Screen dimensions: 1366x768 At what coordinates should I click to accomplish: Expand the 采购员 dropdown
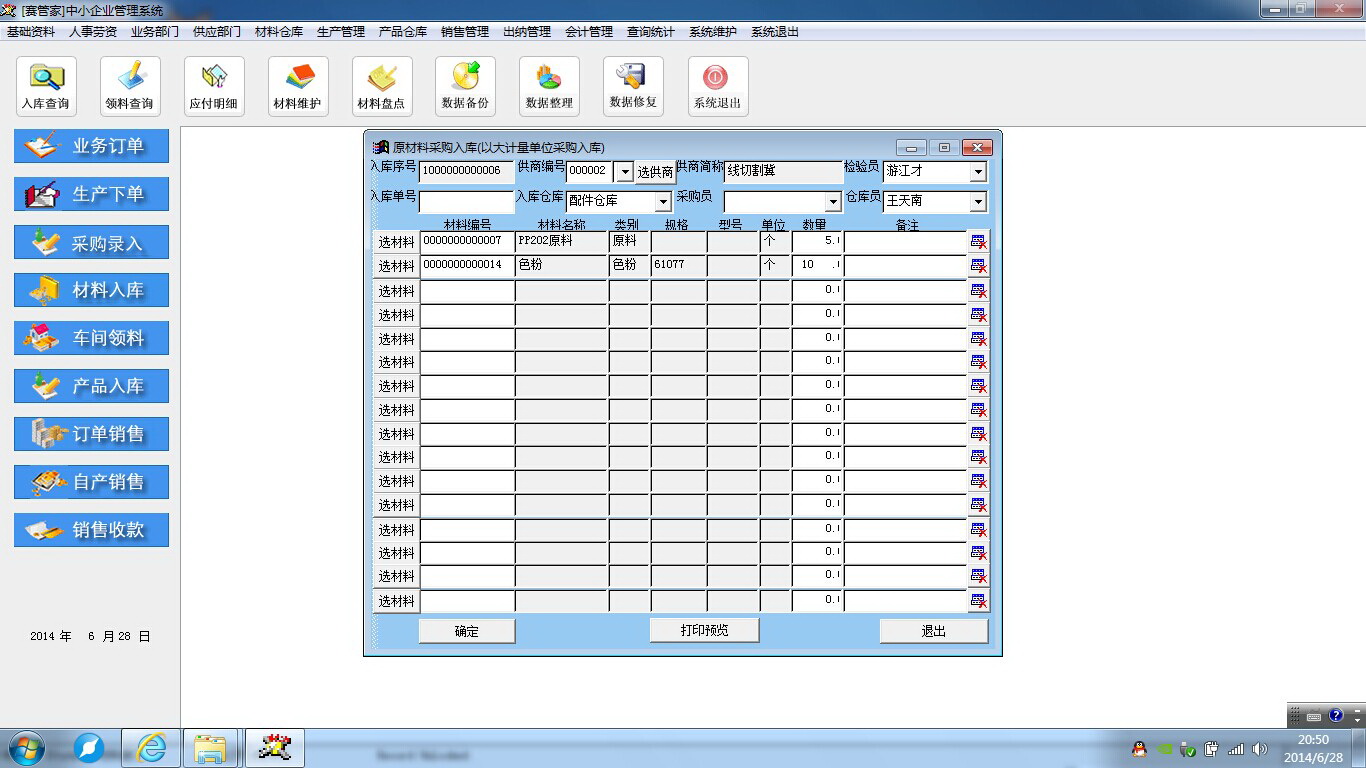tap(833, 202)
